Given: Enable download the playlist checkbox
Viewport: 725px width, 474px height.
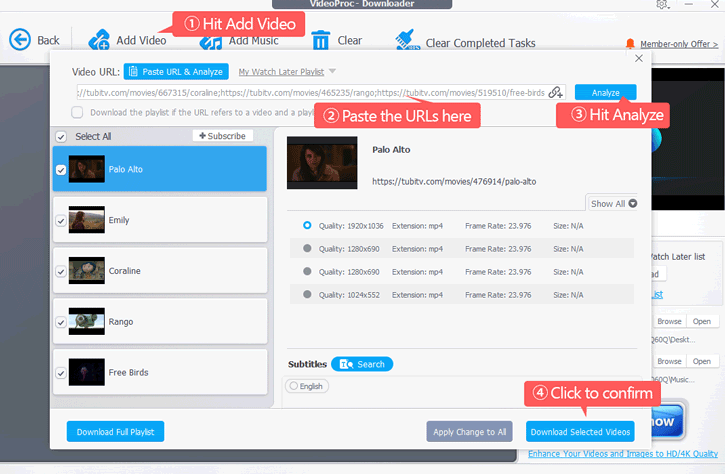Looking at the screenshot, I should (x=77, y=112).
